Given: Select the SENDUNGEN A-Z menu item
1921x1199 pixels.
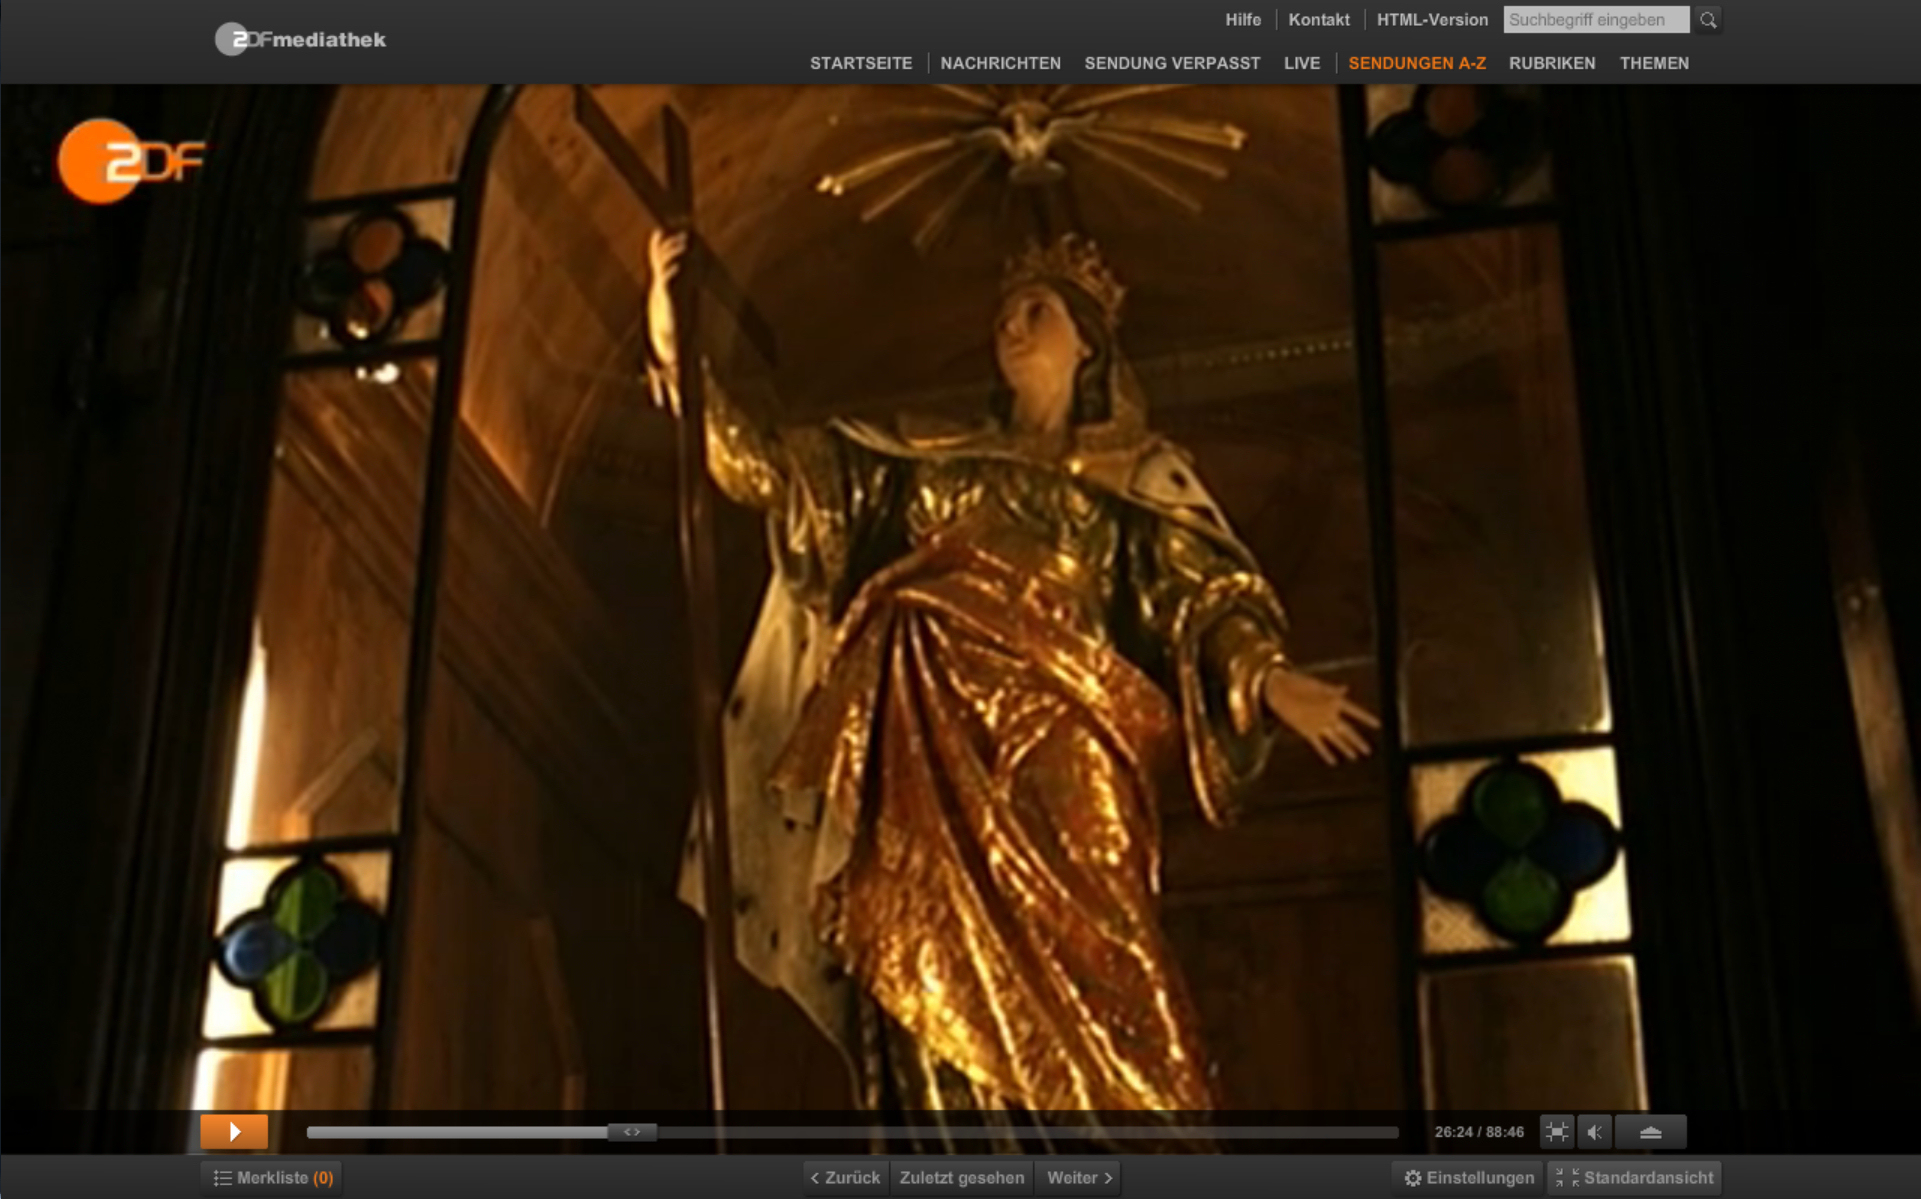Looking at the screenshot, I should click(x=1416, y=63).
